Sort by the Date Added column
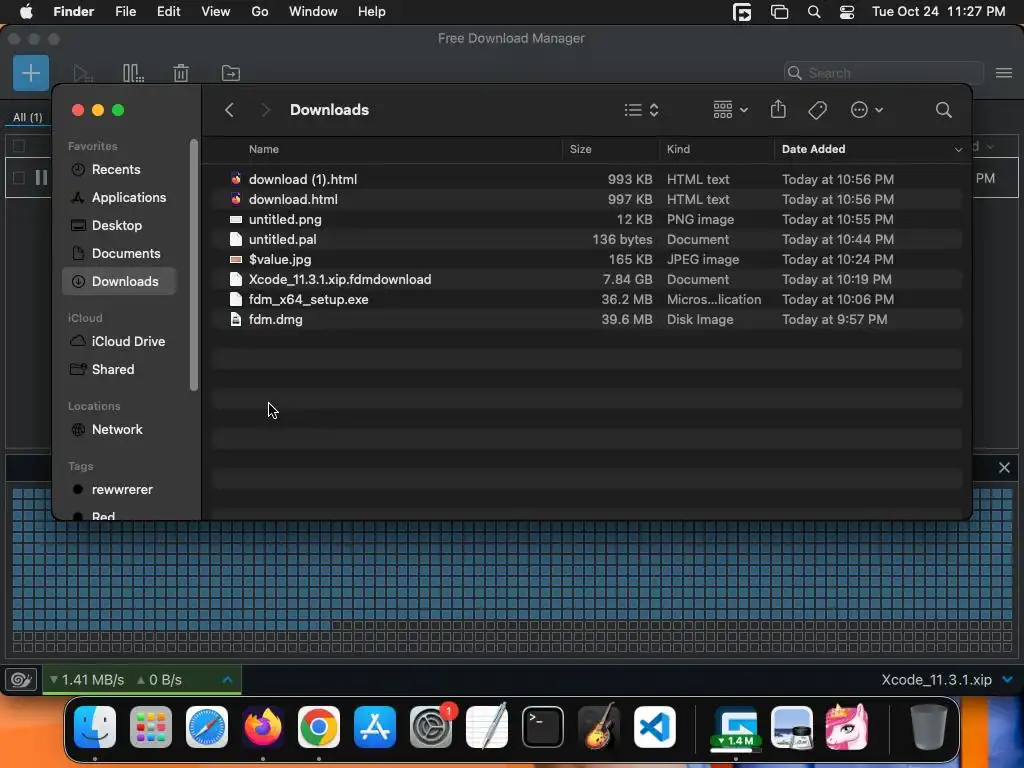The image size is (1024, 768). [x=813, y=150]
